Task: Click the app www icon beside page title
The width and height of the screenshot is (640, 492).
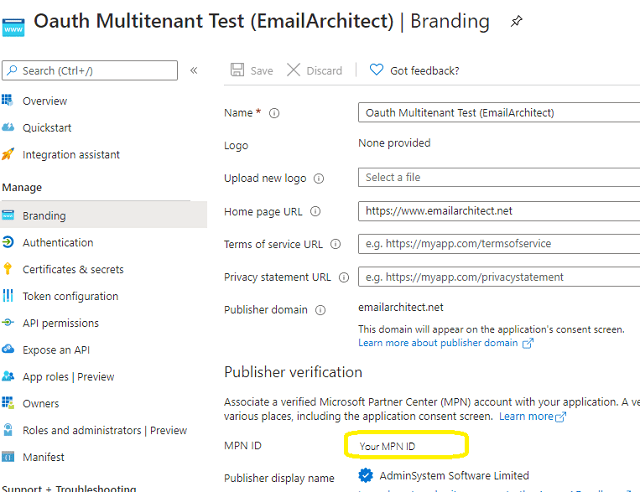Action: pos(13,28)
